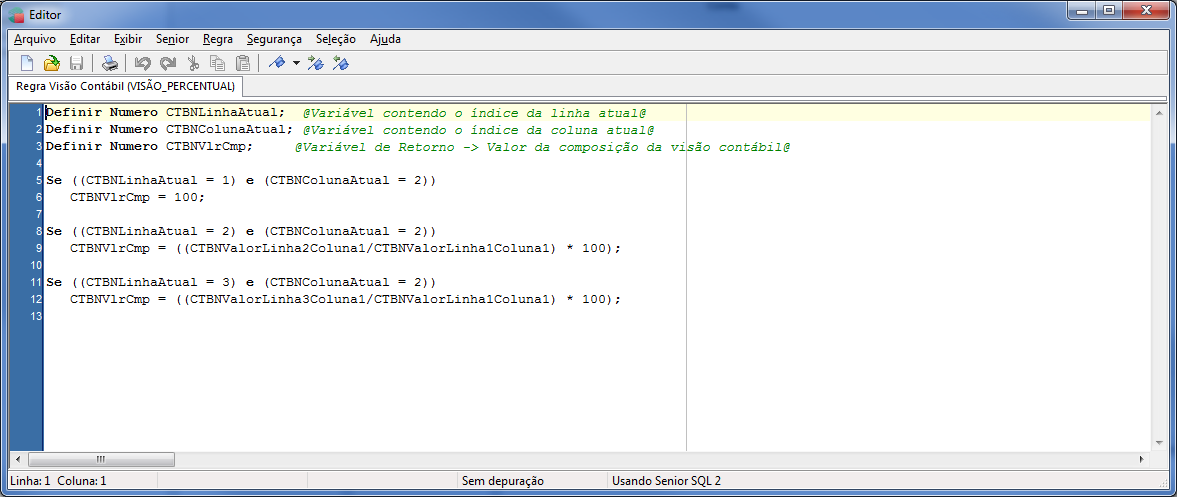Image resolution: width=1177 pixels, height=497 pixels.
Task: Click the Redo arrow icon
Action: 167,63
